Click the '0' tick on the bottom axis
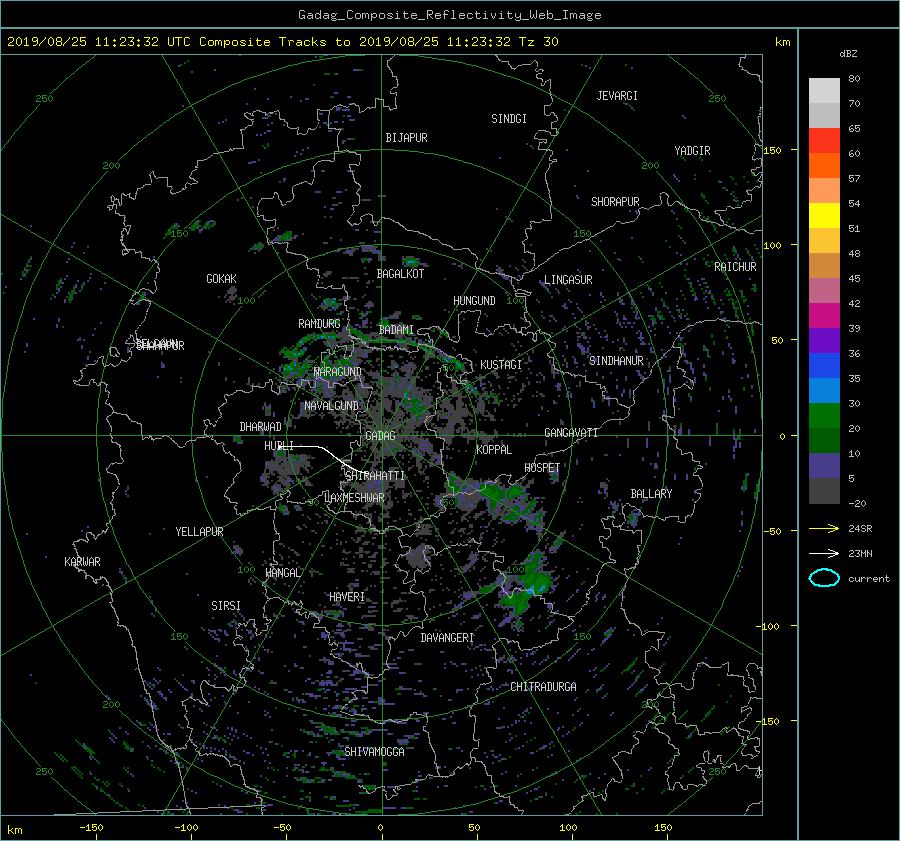 (380, 828)
